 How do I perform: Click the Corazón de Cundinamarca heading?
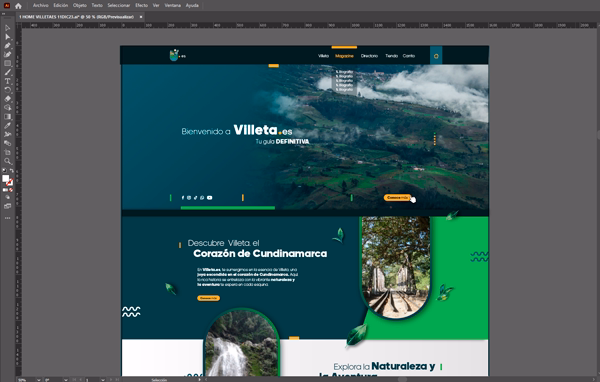point(260,253)
